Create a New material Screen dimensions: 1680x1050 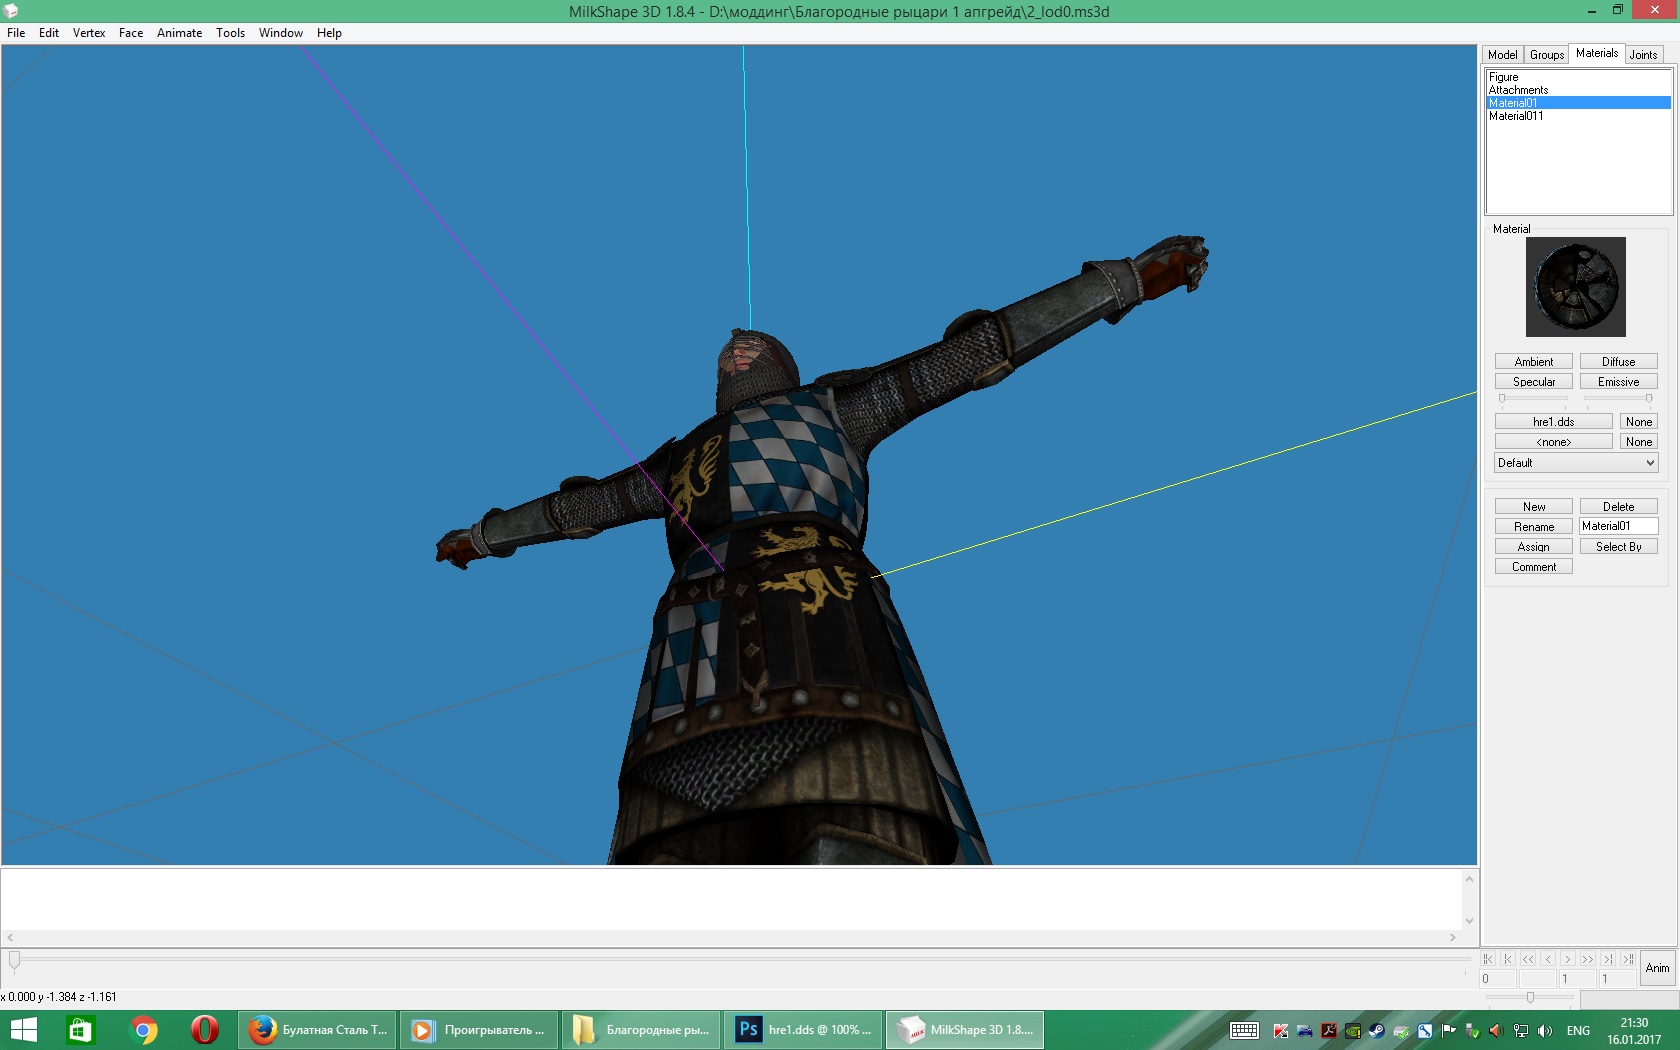(1534, 506)
